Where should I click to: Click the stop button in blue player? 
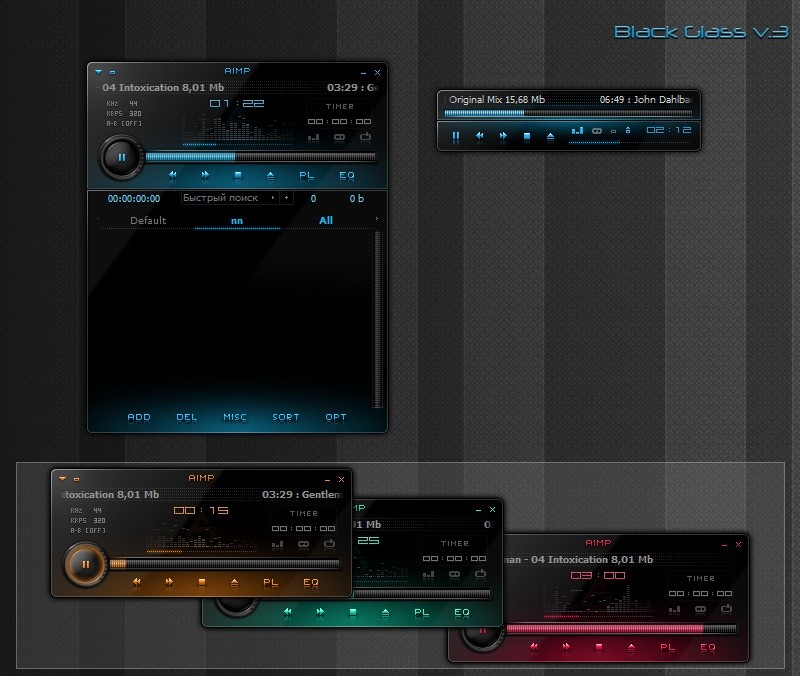[238, 175]
